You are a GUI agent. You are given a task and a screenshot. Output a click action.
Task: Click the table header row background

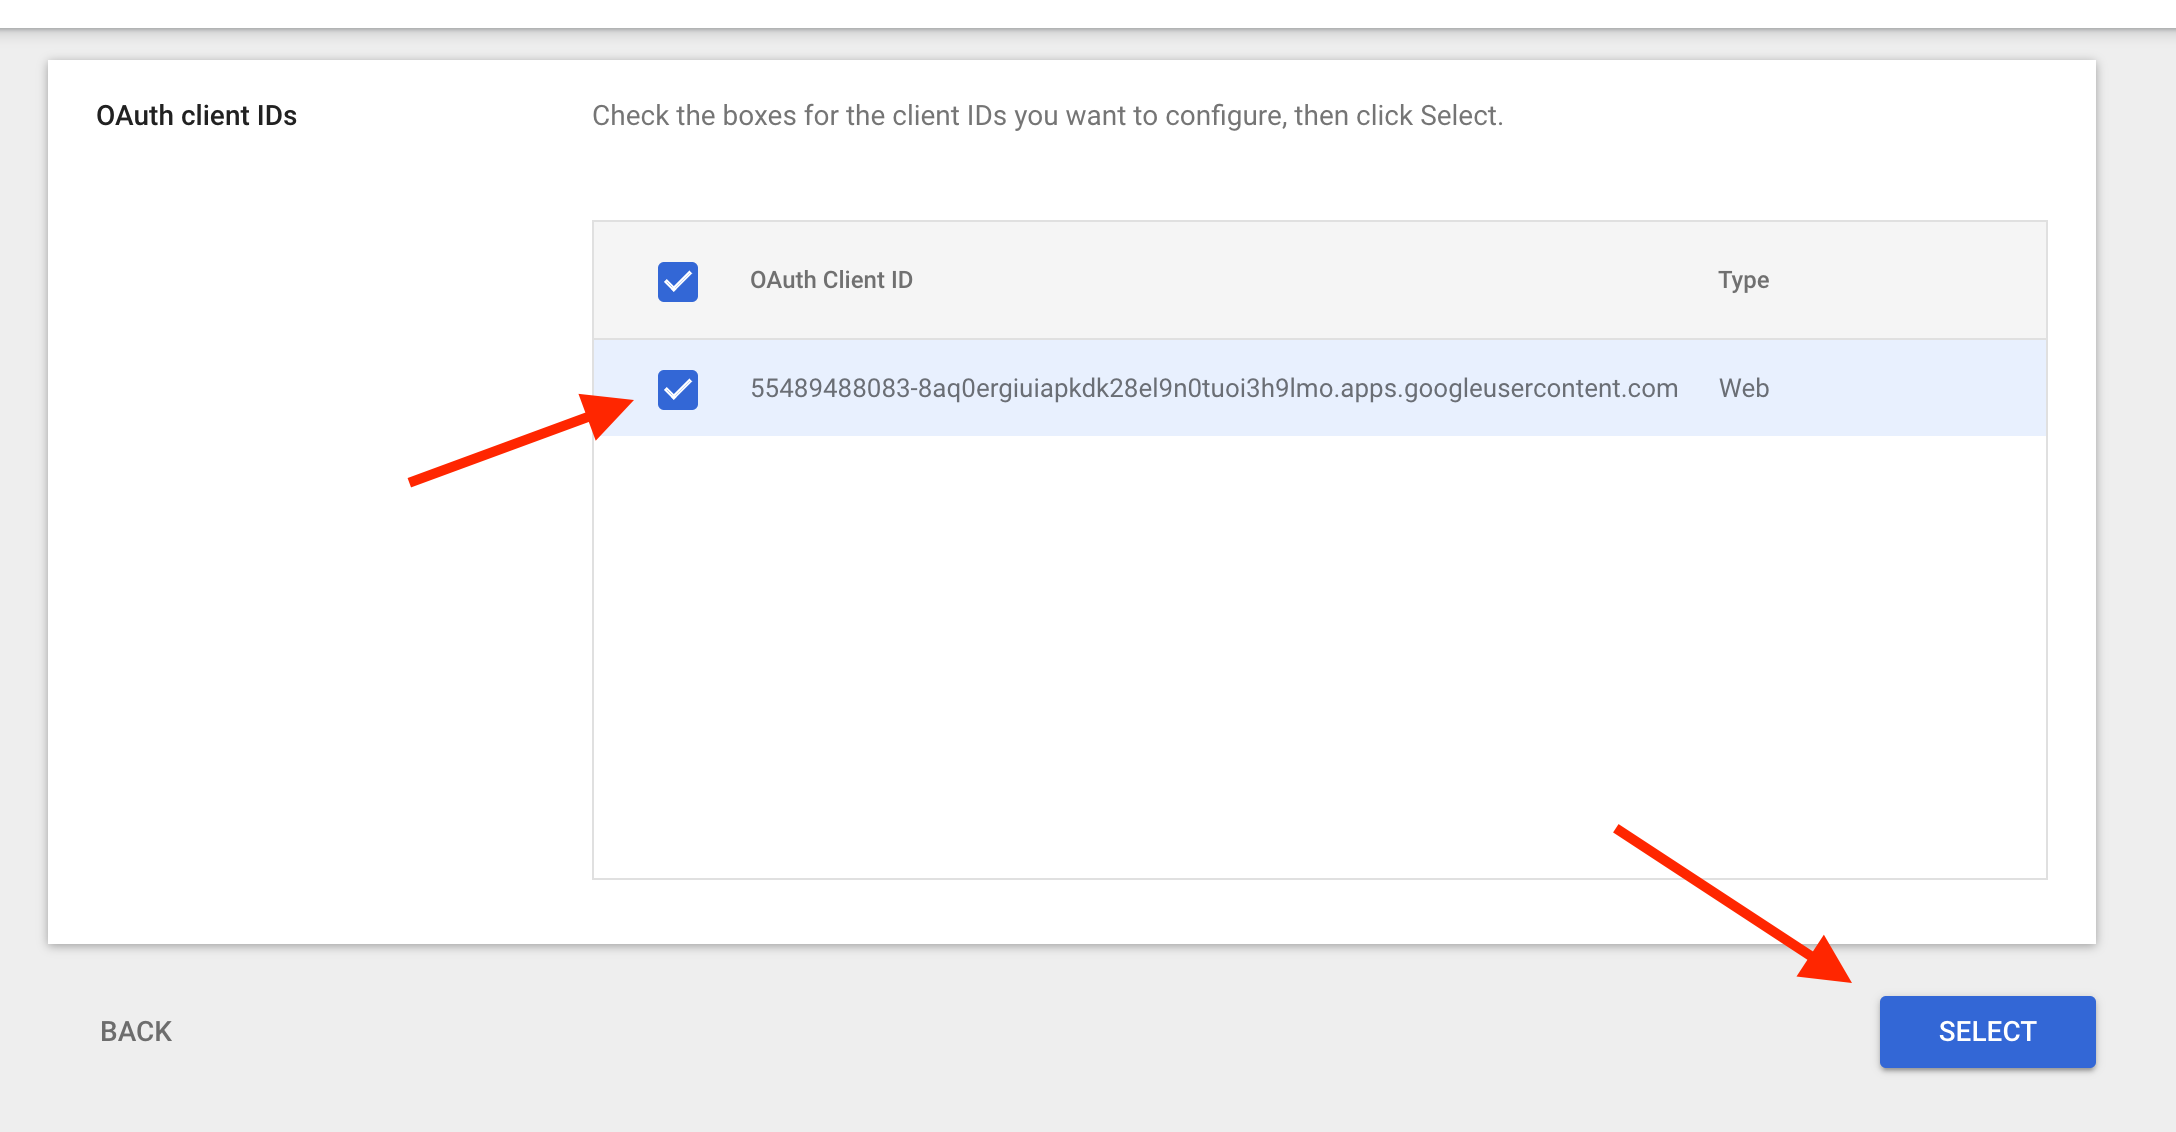coord(1300,280)
